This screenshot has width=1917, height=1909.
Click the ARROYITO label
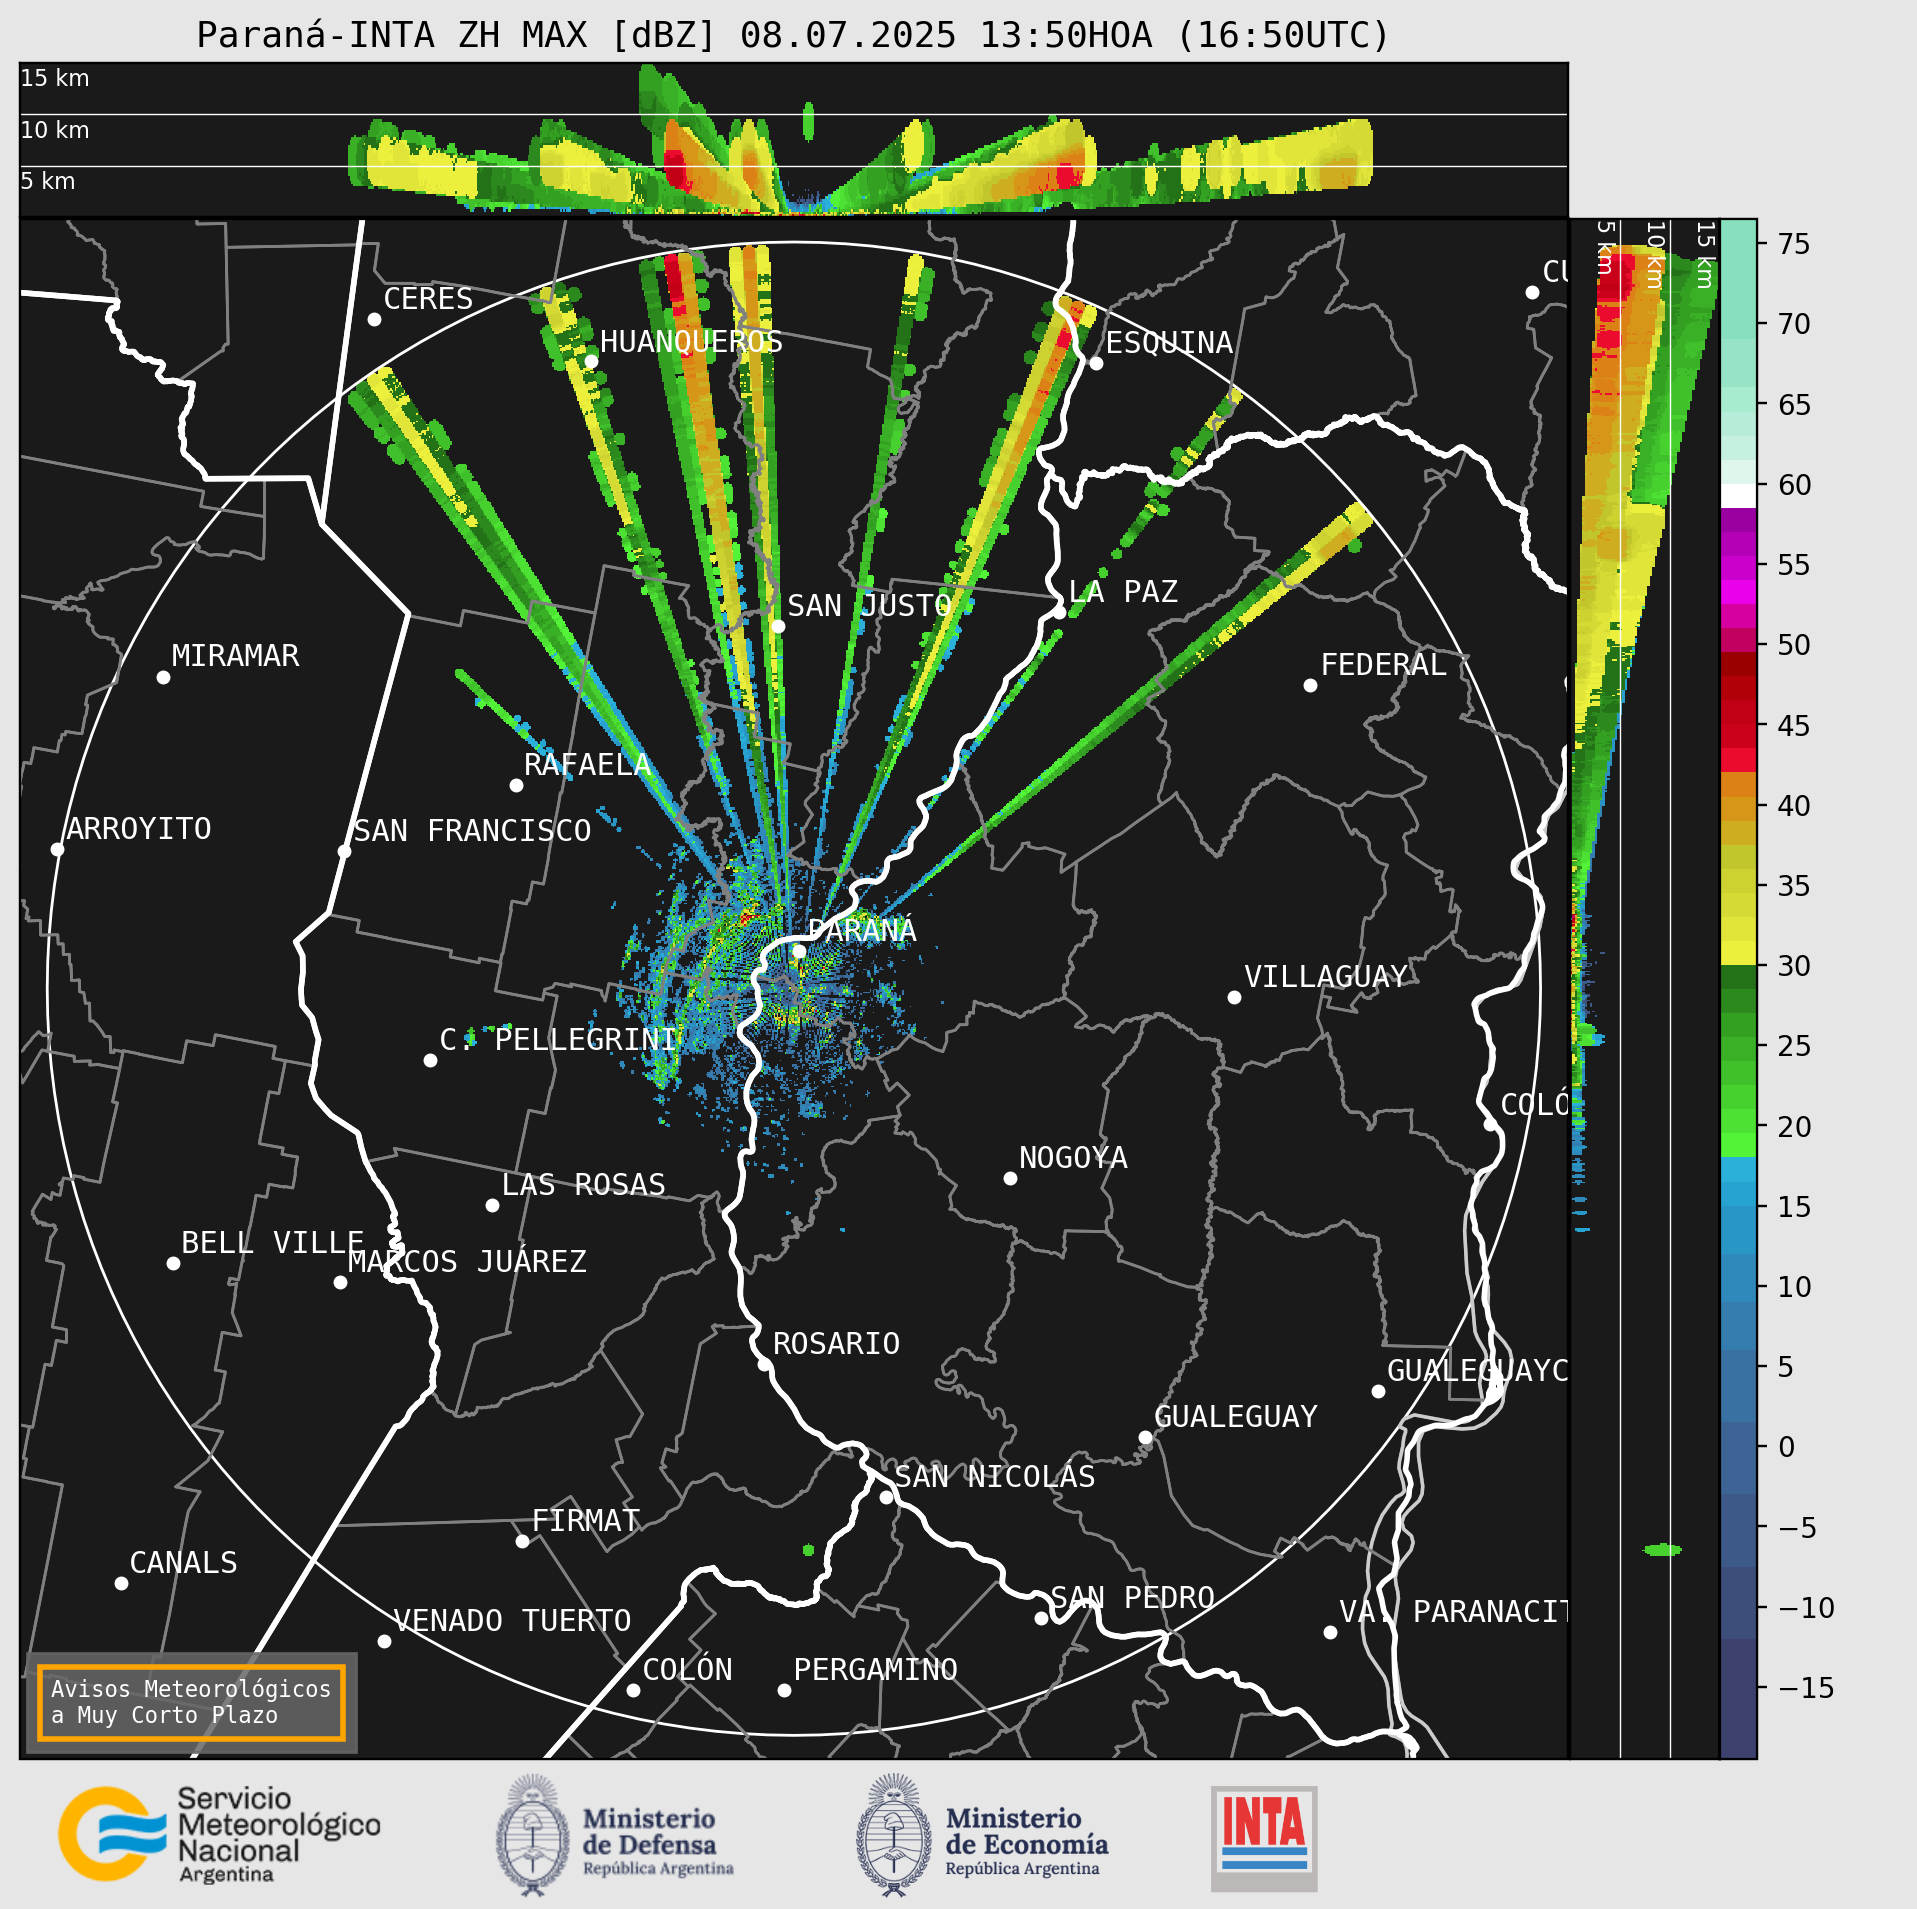click(139, 828)
